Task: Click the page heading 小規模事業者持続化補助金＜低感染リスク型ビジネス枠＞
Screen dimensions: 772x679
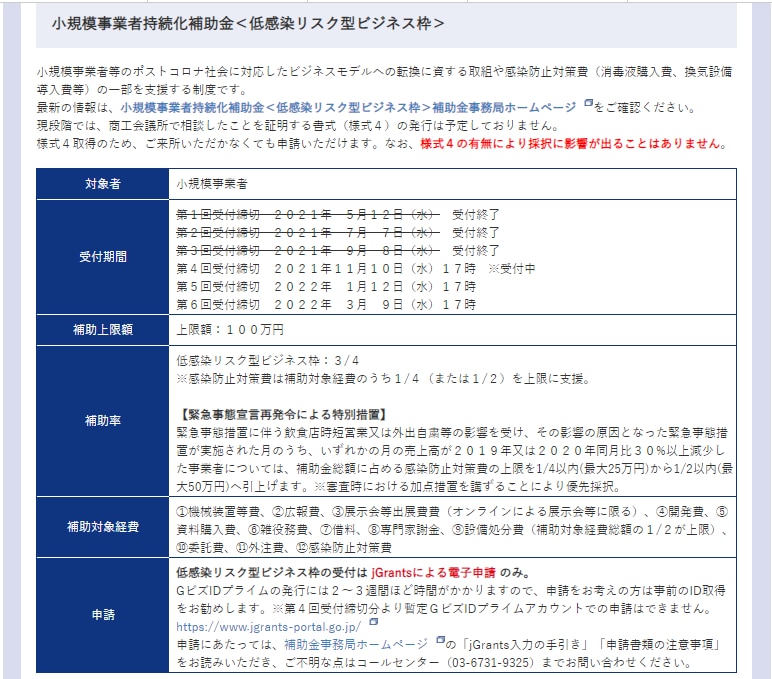Action: click(248, 24)
